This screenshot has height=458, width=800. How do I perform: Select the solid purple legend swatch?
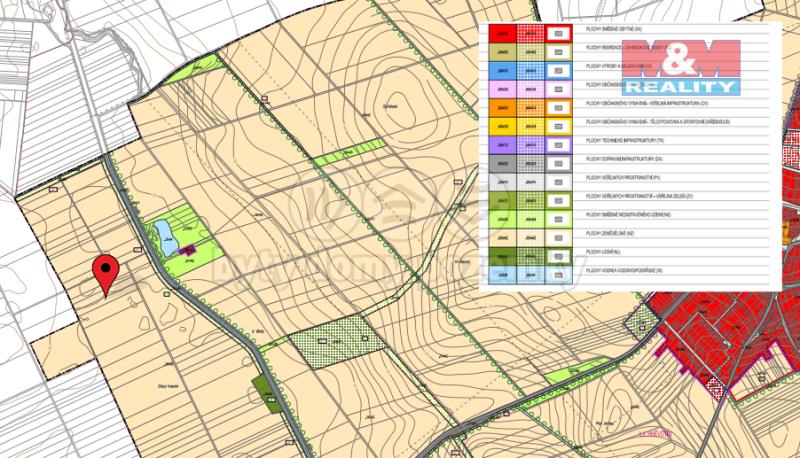pyautogui.click(x=500, y=145)
